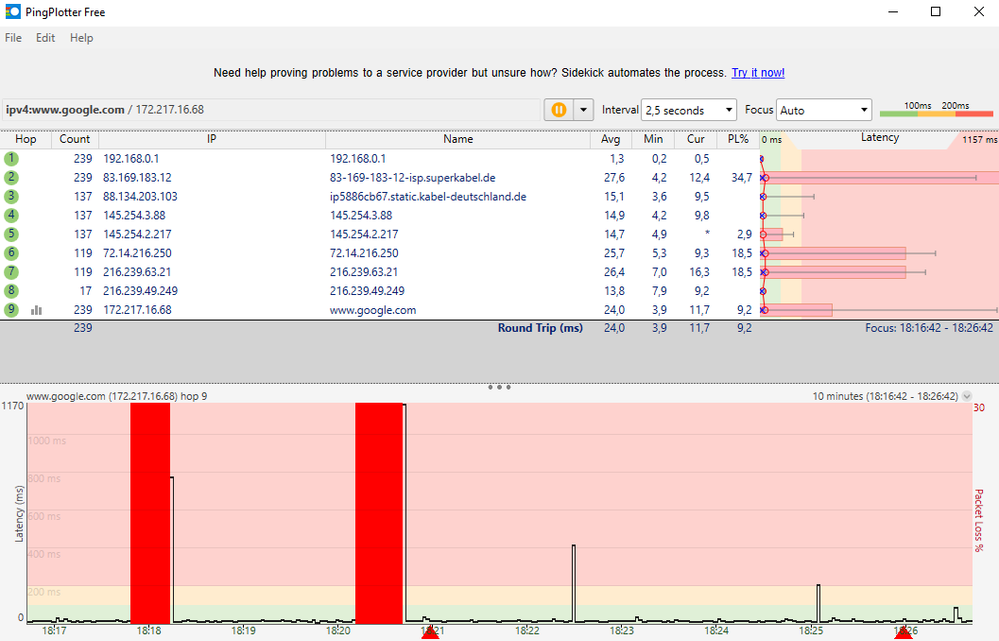Click the 100ms/200ms latency color scale
The image size is (999, 641).
[x=937, y=112]
